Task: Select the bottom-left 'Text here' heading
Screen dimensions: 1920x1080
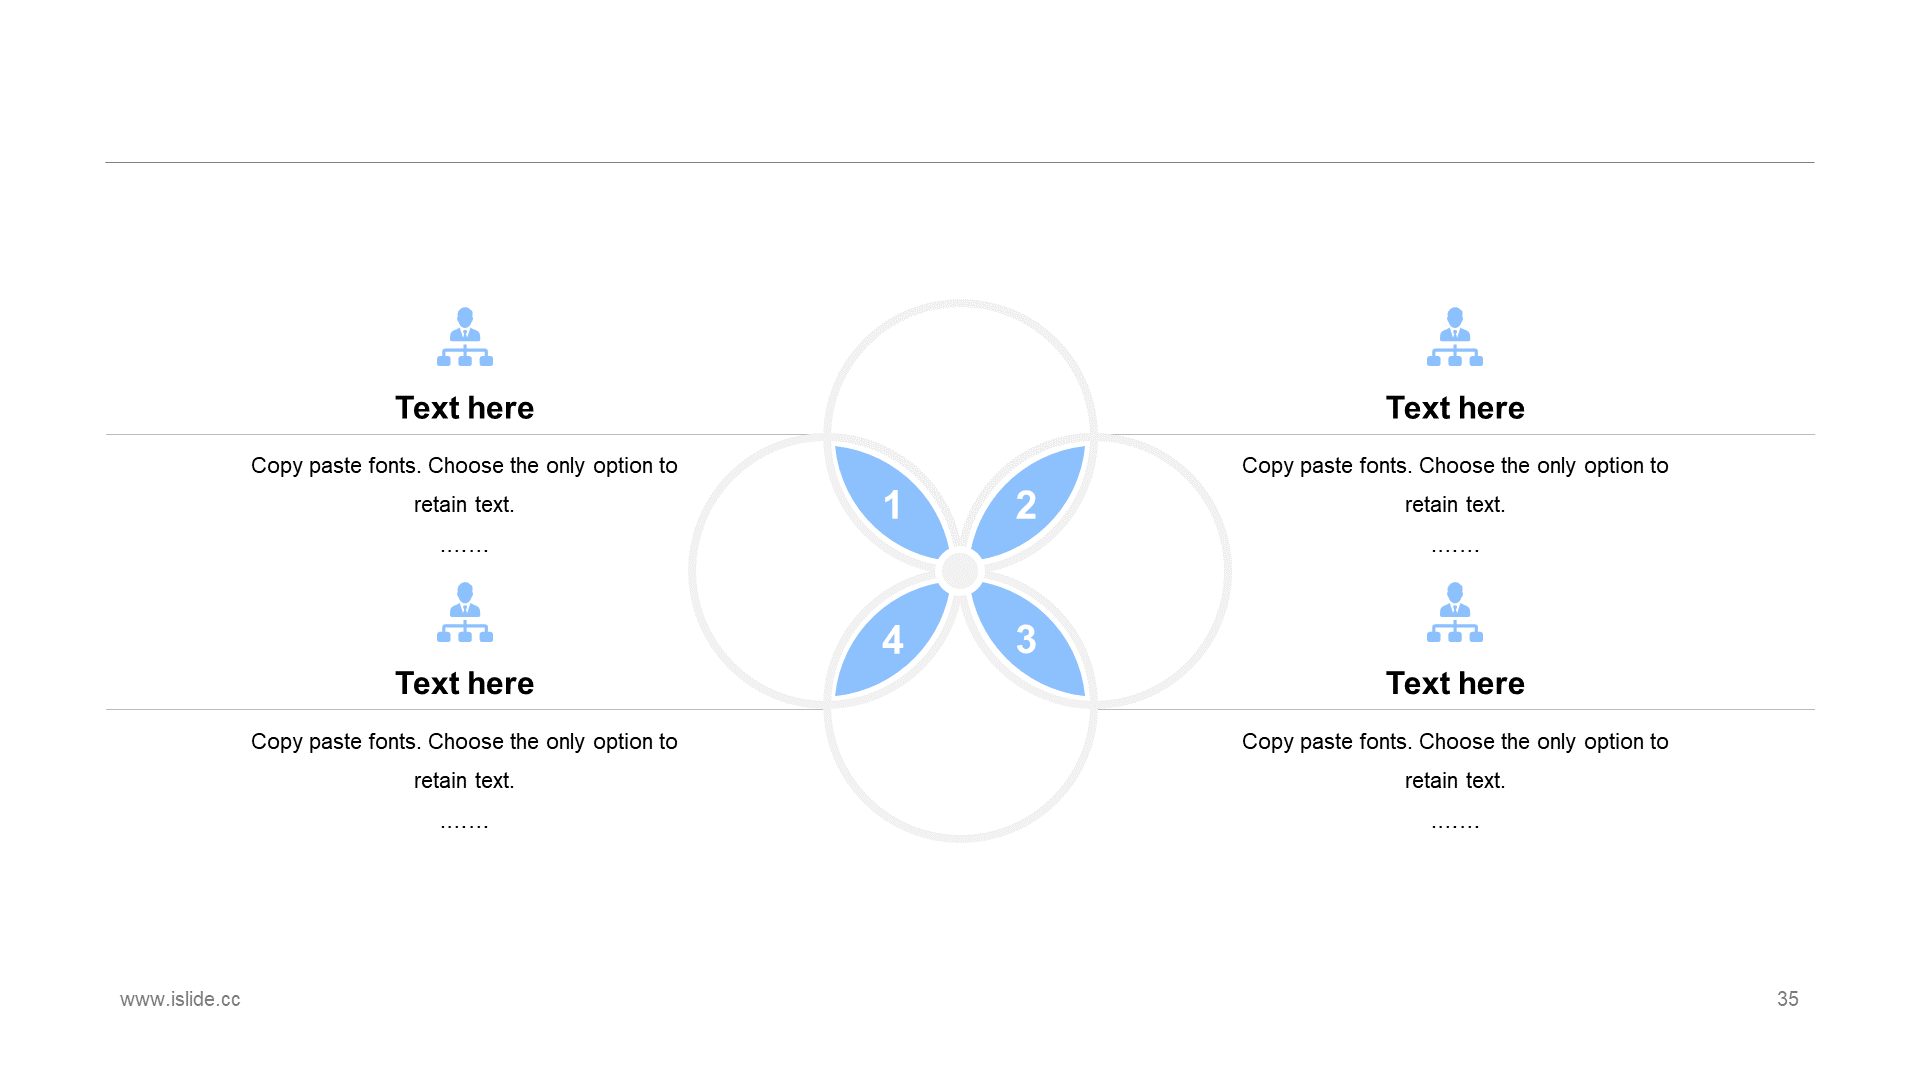Action: (465, 683)
